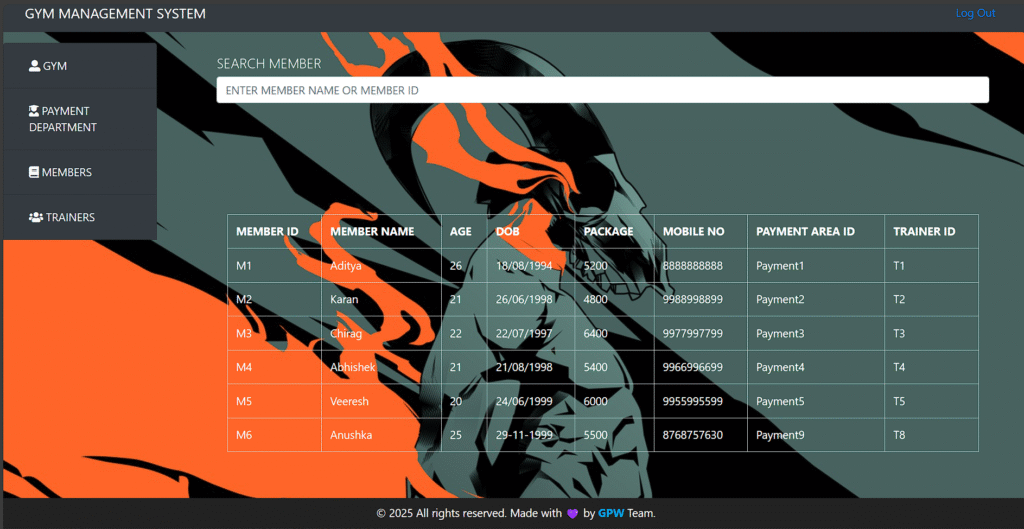
Task: Open the PAYMENT DEPARTMENT sidebar section
Action: (x=80, y=119)
